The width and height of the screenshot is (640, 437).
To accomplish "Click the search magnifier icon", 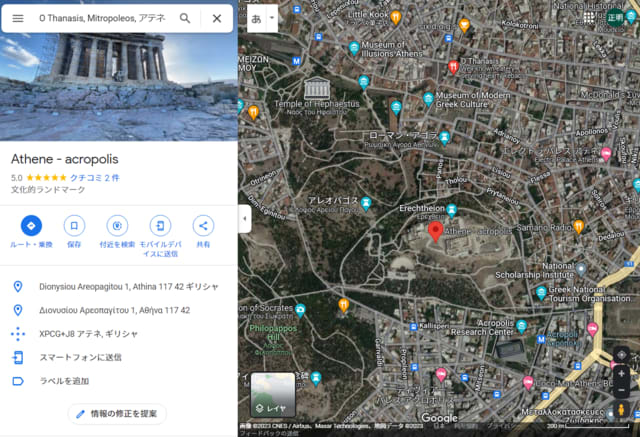I will coord(185,18).
